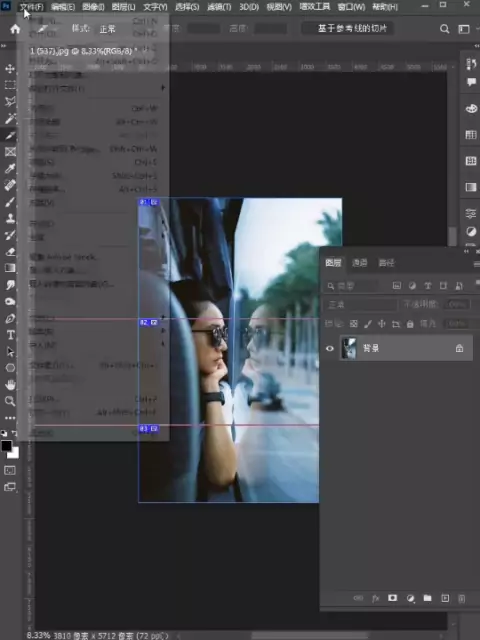480x640 pixels.
Task: Open the layer blend mode dropdown
Action: point(360,304)
